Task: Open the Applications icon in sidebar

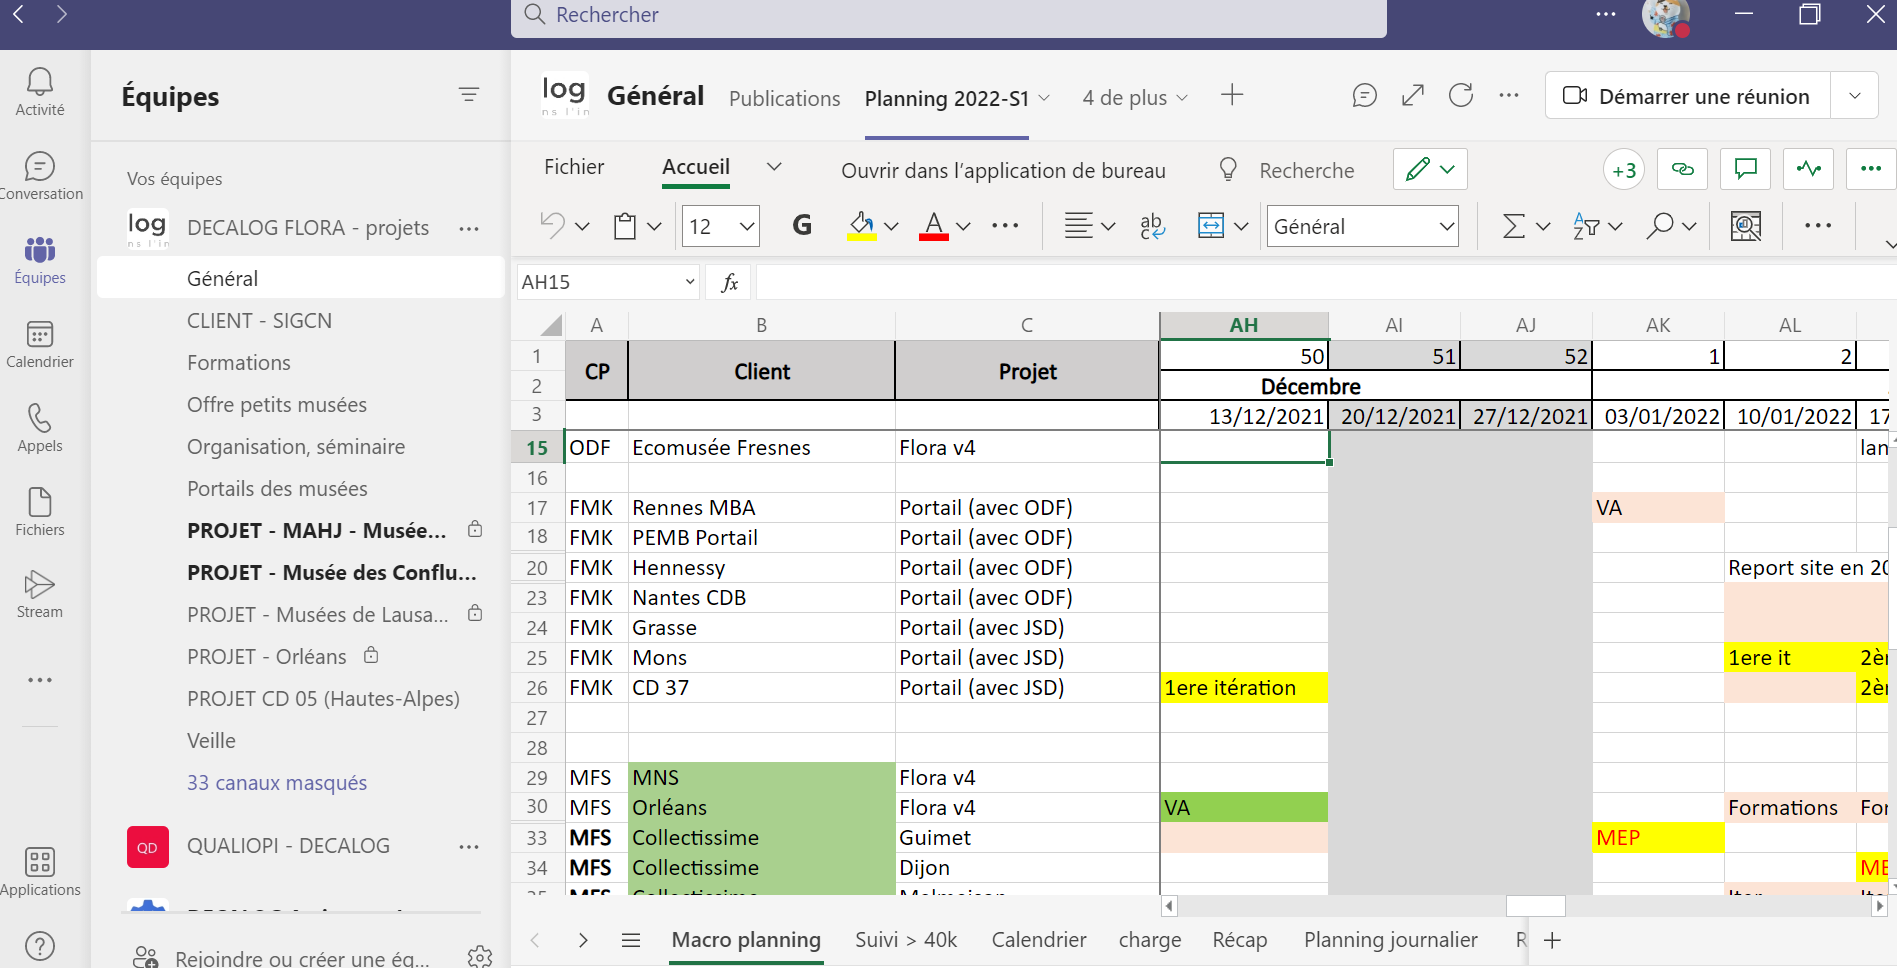Action: click(x=40, y=872)
